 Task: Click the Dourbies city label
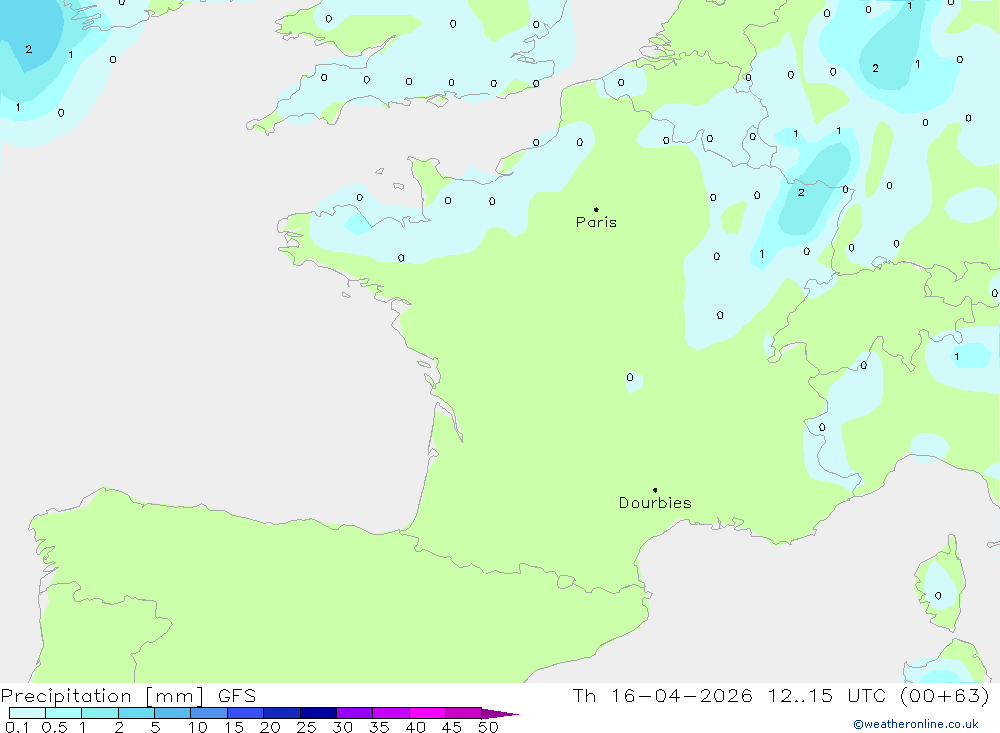[x=655, y=503]
